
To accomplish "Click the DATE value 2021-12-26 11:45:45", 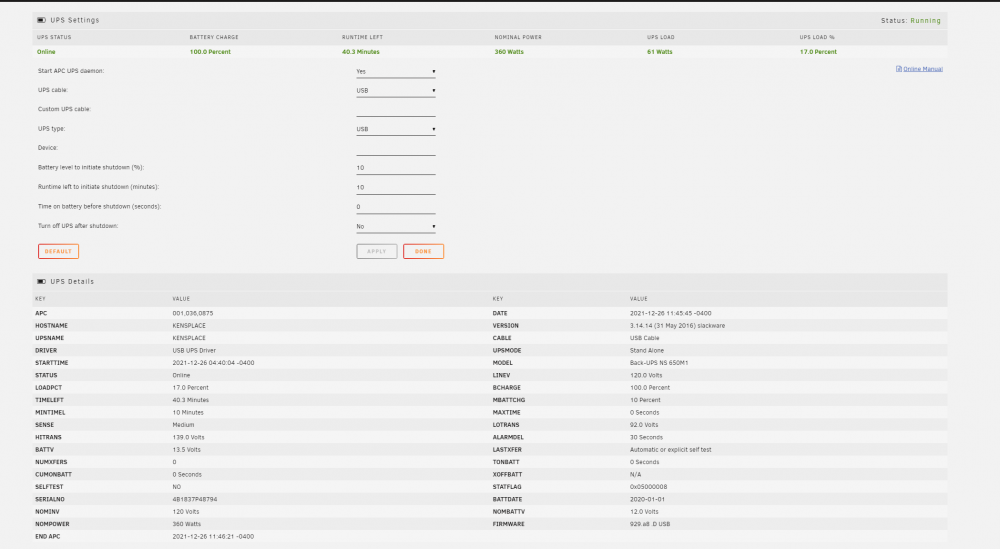I will coord(670,313).
